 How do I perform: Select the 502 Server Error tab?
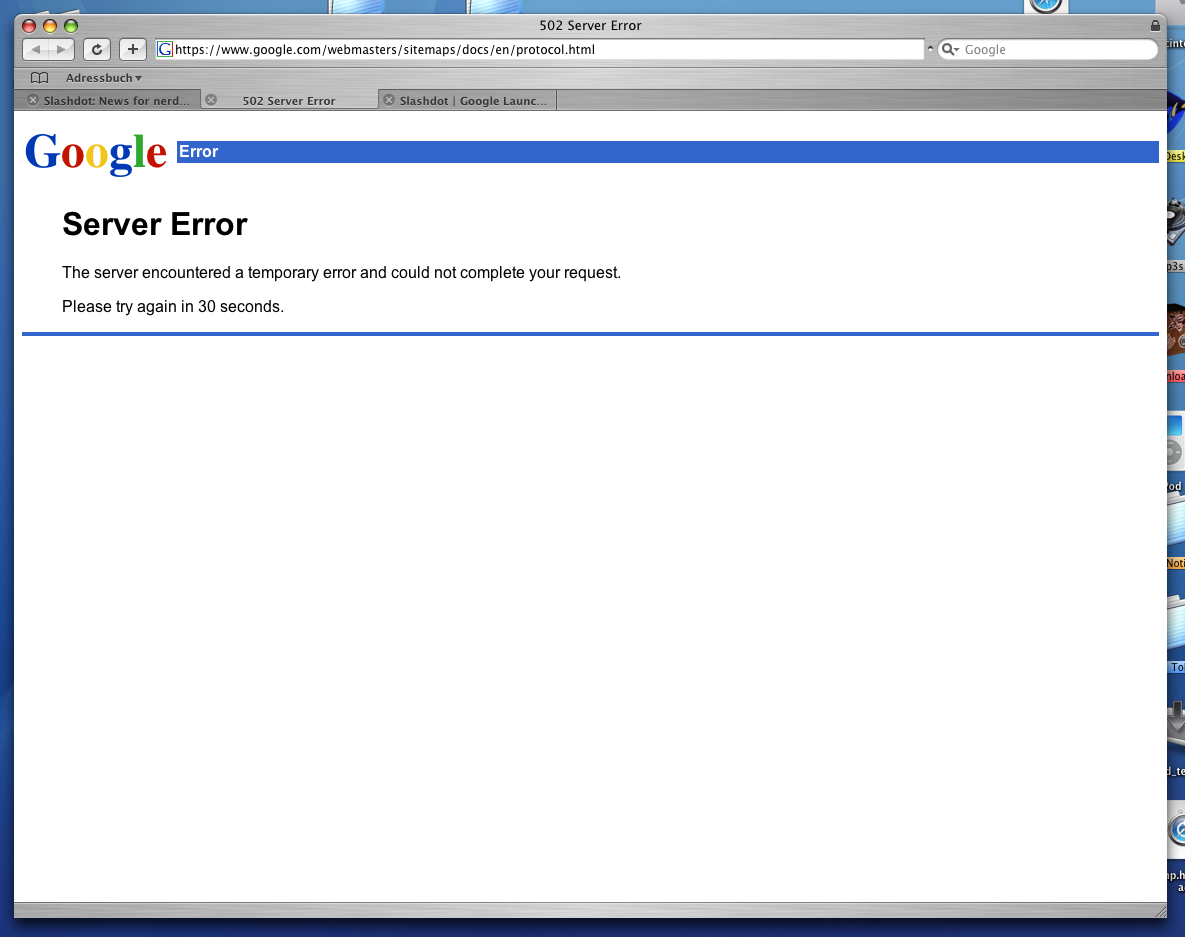(289, 101)
